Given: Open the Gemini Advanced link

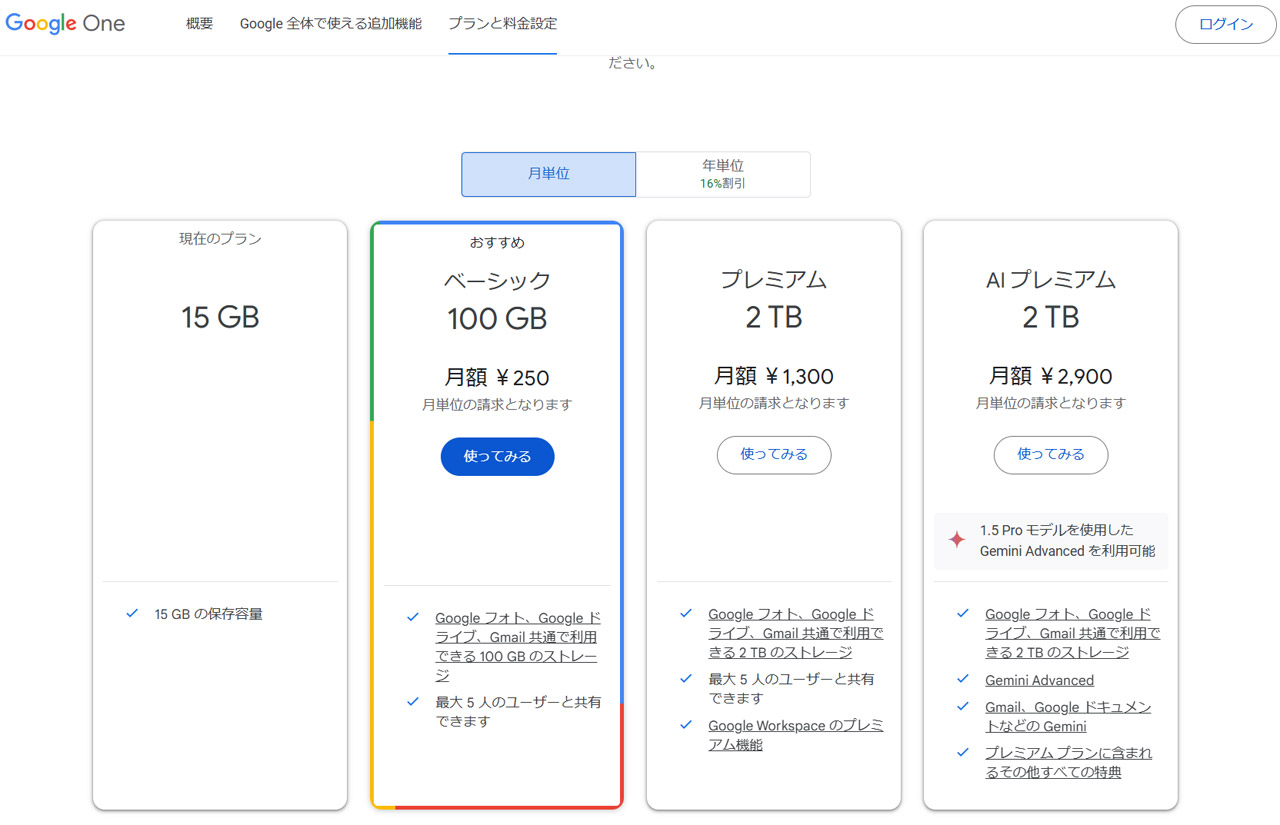Looking at the screenshot, I should point(1039,680).
